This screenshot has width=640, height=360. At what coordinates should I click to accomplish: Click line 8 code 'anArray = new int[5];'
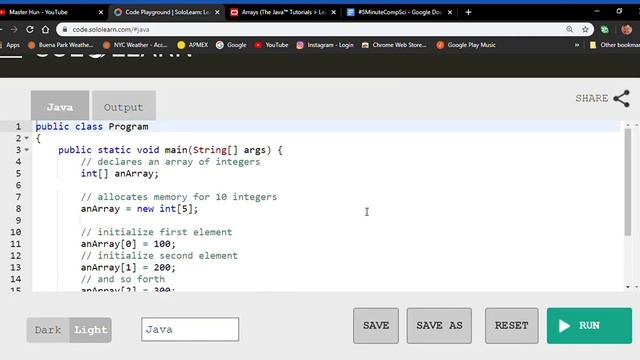[x=140, y=209]
